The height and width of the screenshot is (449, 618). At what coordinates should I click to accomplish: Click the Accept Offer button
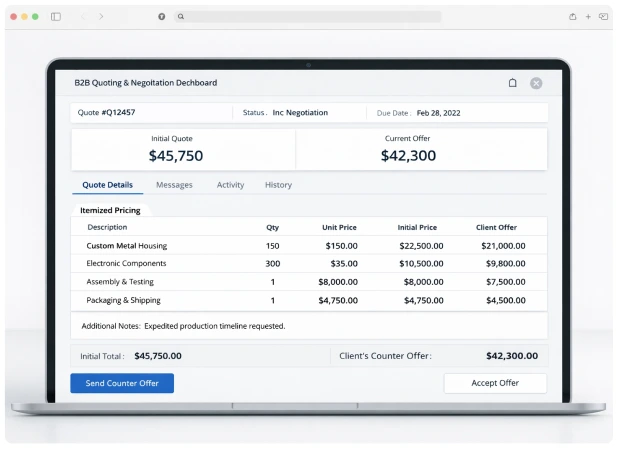tap(495, 383)
